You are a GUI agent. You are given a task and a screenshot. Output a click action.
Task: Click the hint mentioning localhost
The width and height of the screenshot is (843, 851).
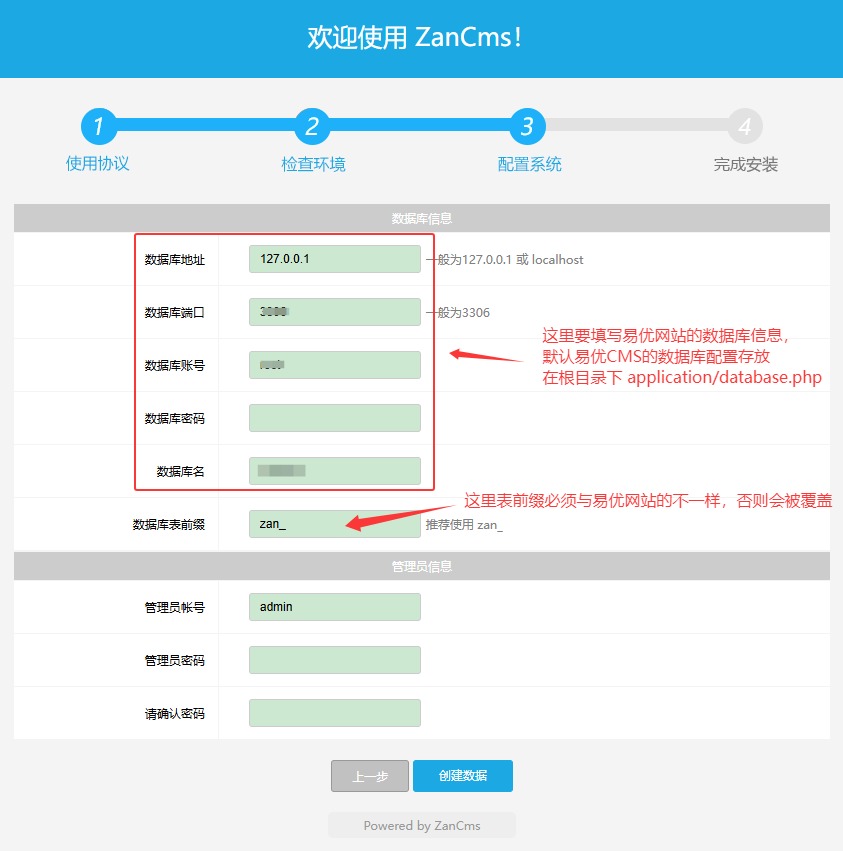(504, 259)
